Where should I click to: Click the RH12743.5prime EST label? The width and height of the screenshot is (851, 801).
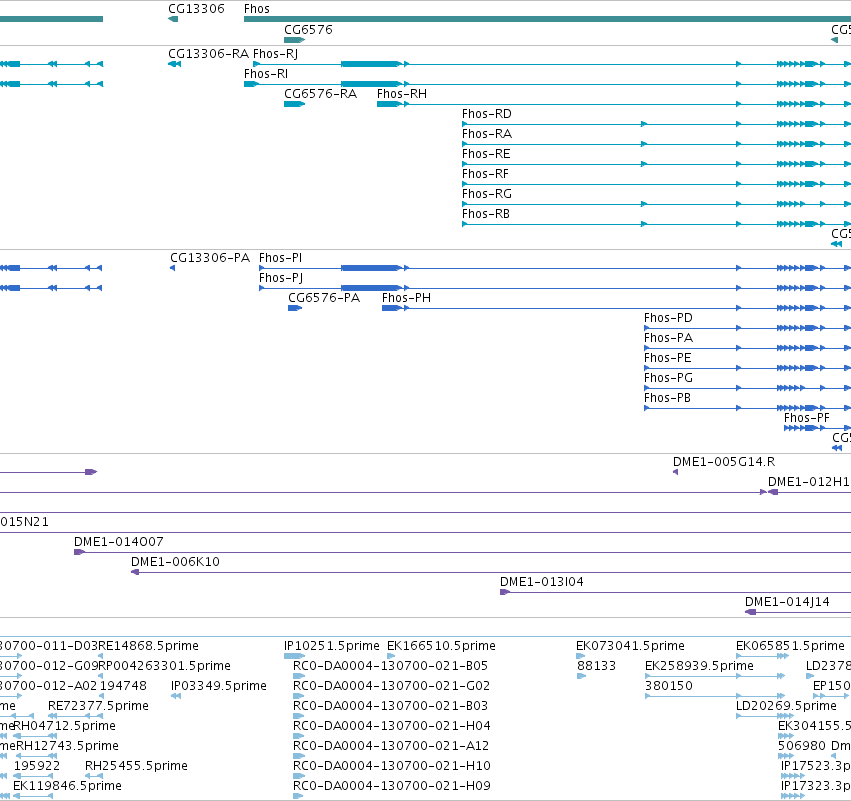tap(67, 746)
